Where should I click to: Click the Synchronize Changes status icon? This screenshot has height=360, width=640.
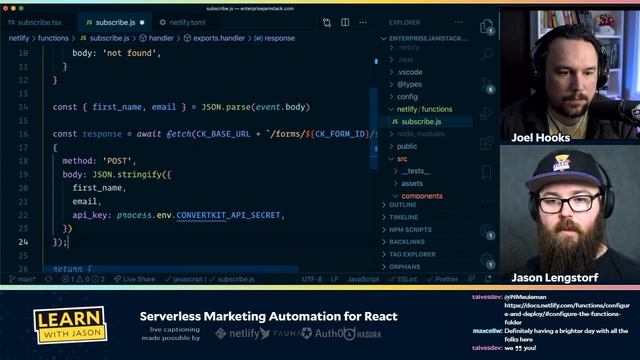pyautogui.click(x=49, y=279)
